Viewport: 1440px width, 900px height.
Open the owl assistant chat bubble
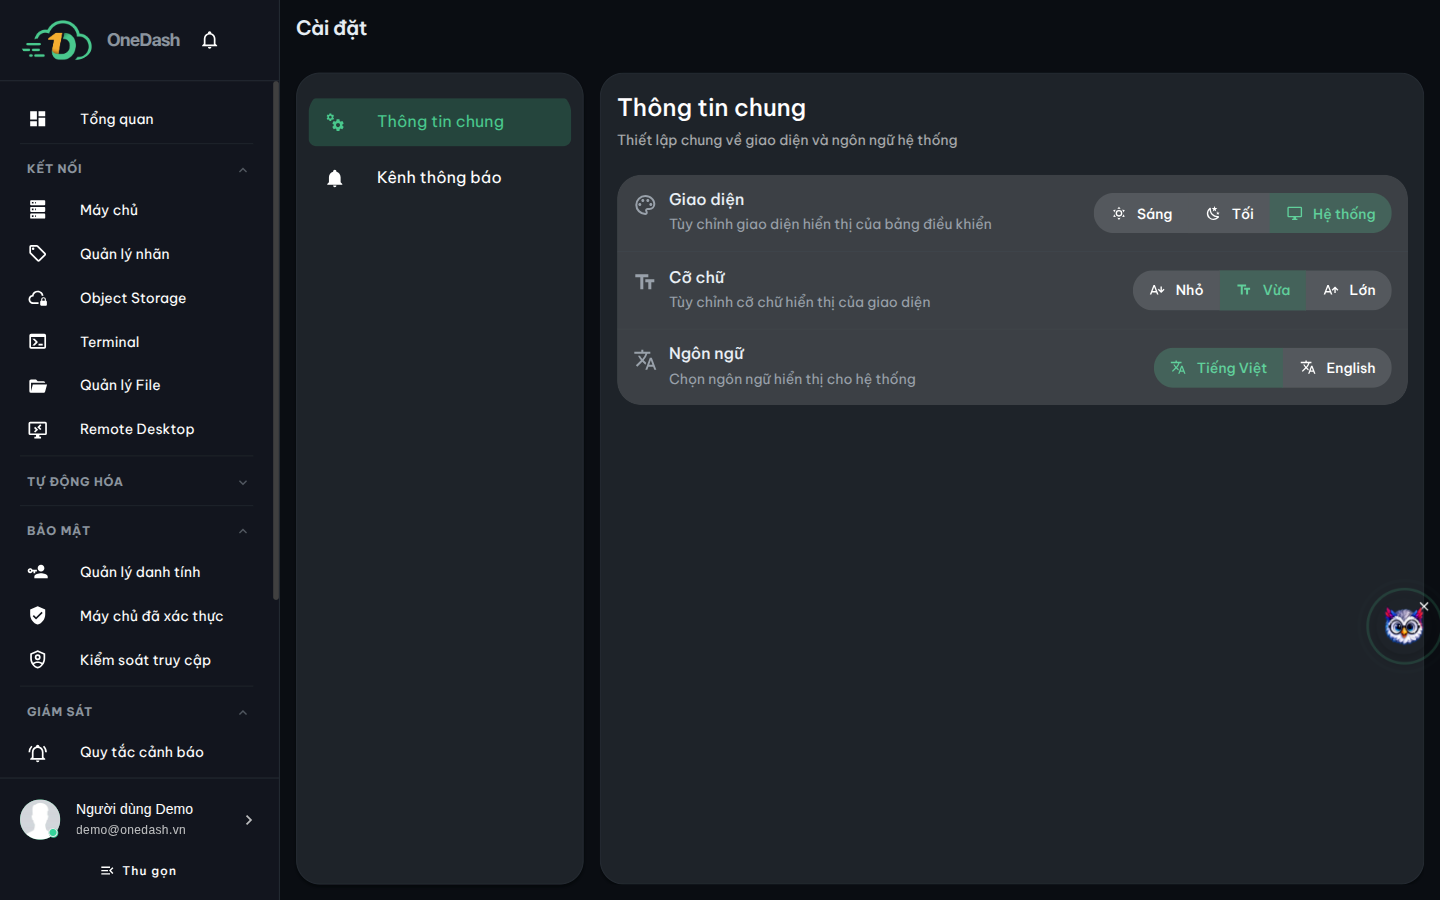[x=1403, y=626]
